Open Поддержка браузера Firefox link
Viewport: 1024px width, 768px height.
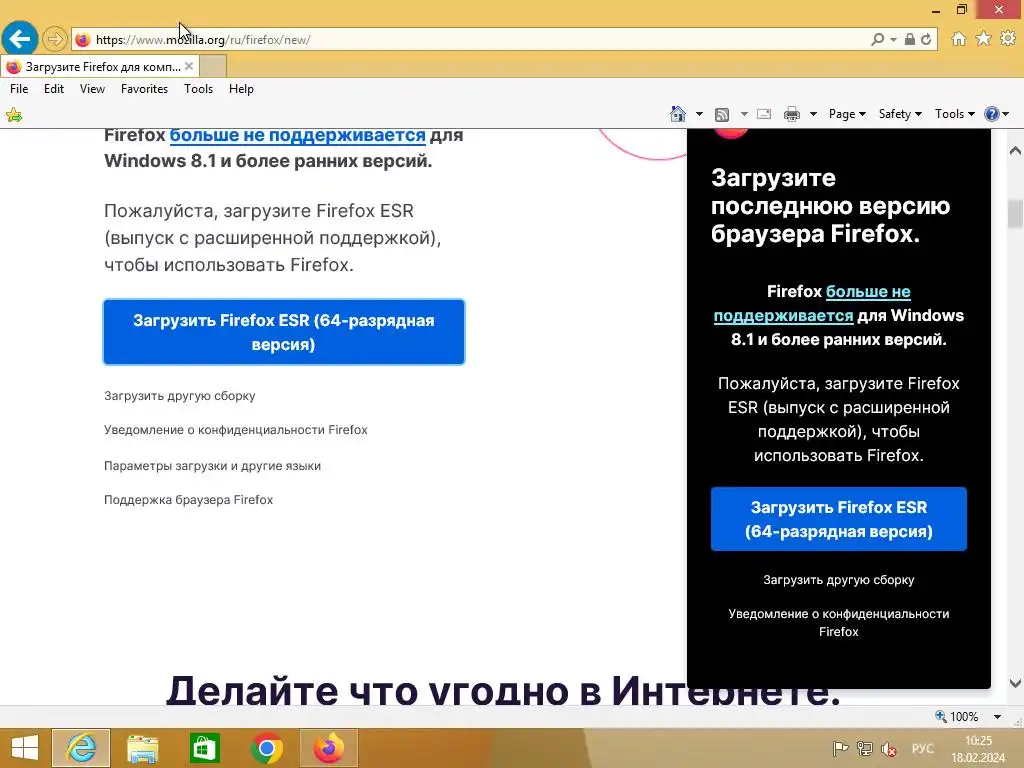coord(188,500)
